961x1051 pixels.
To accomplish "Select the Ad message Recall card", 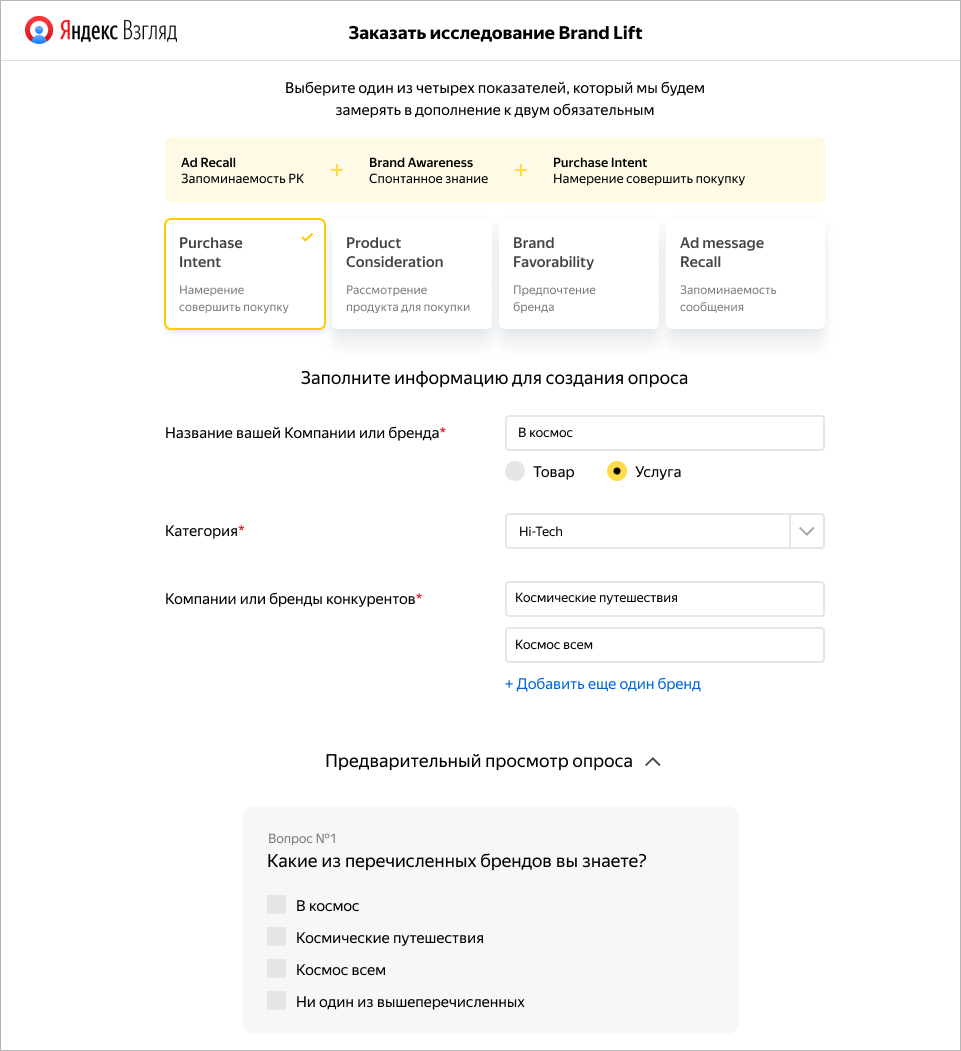I will coord(745,273).
